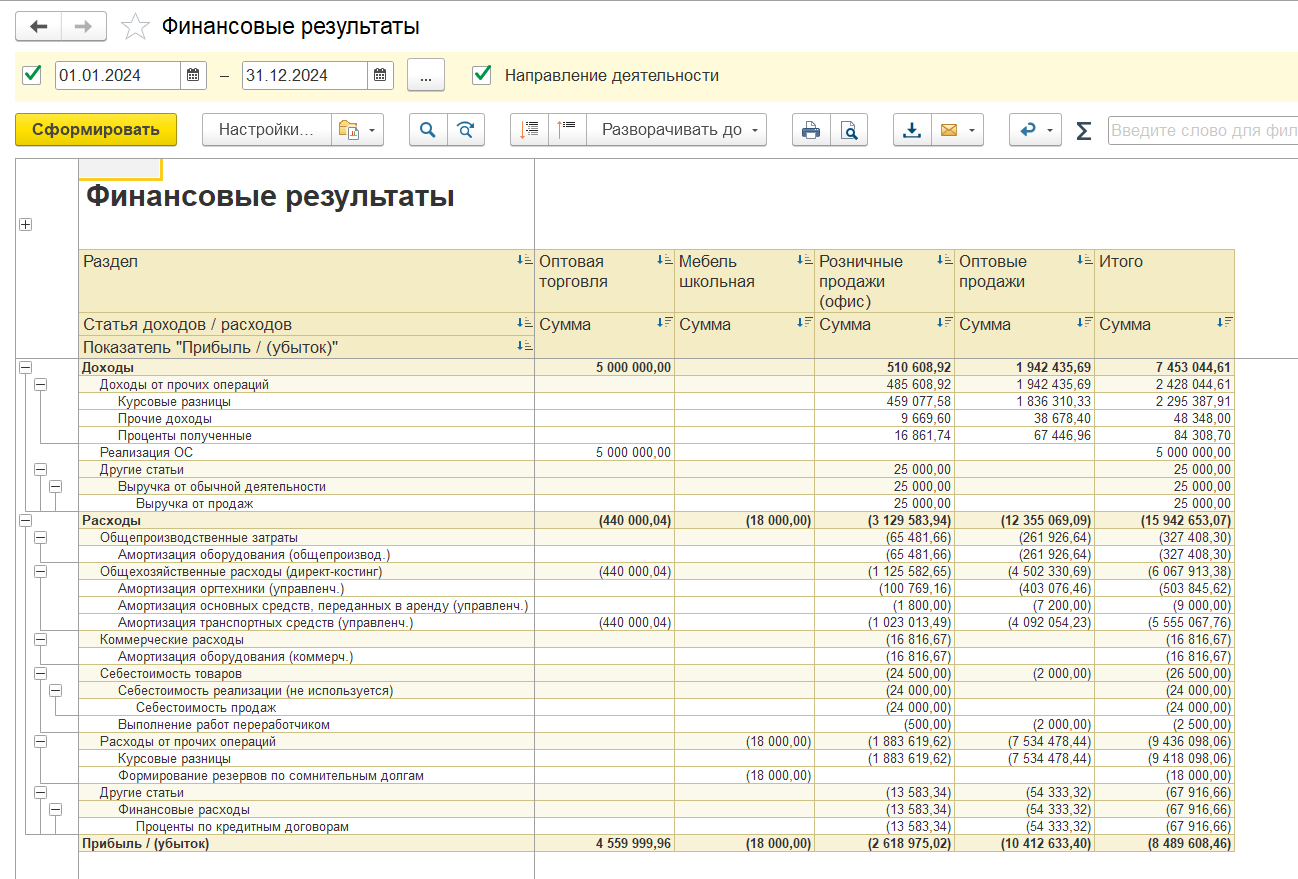The image size is (1298, 879).
Task: Click the magnifier Find icon
Action: [428, 130]
